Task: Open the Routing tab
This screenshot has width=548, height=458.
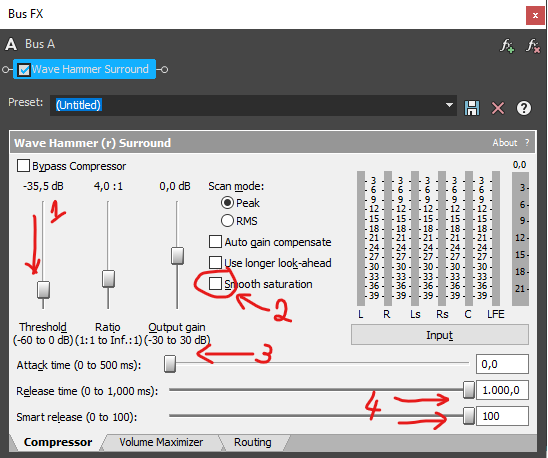Action: pyautogui.click(x=253, y=442)
